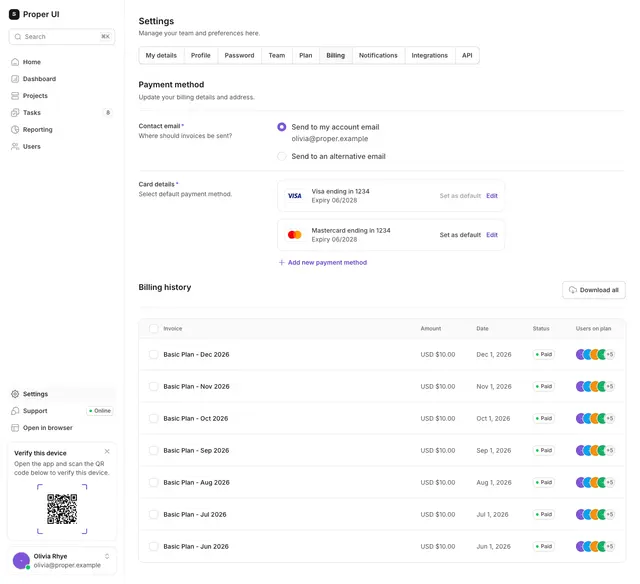The image size is (640, 584).
Task: Click user avatars for Jun 2026 invoice
Action: click(x=595, y=546)
